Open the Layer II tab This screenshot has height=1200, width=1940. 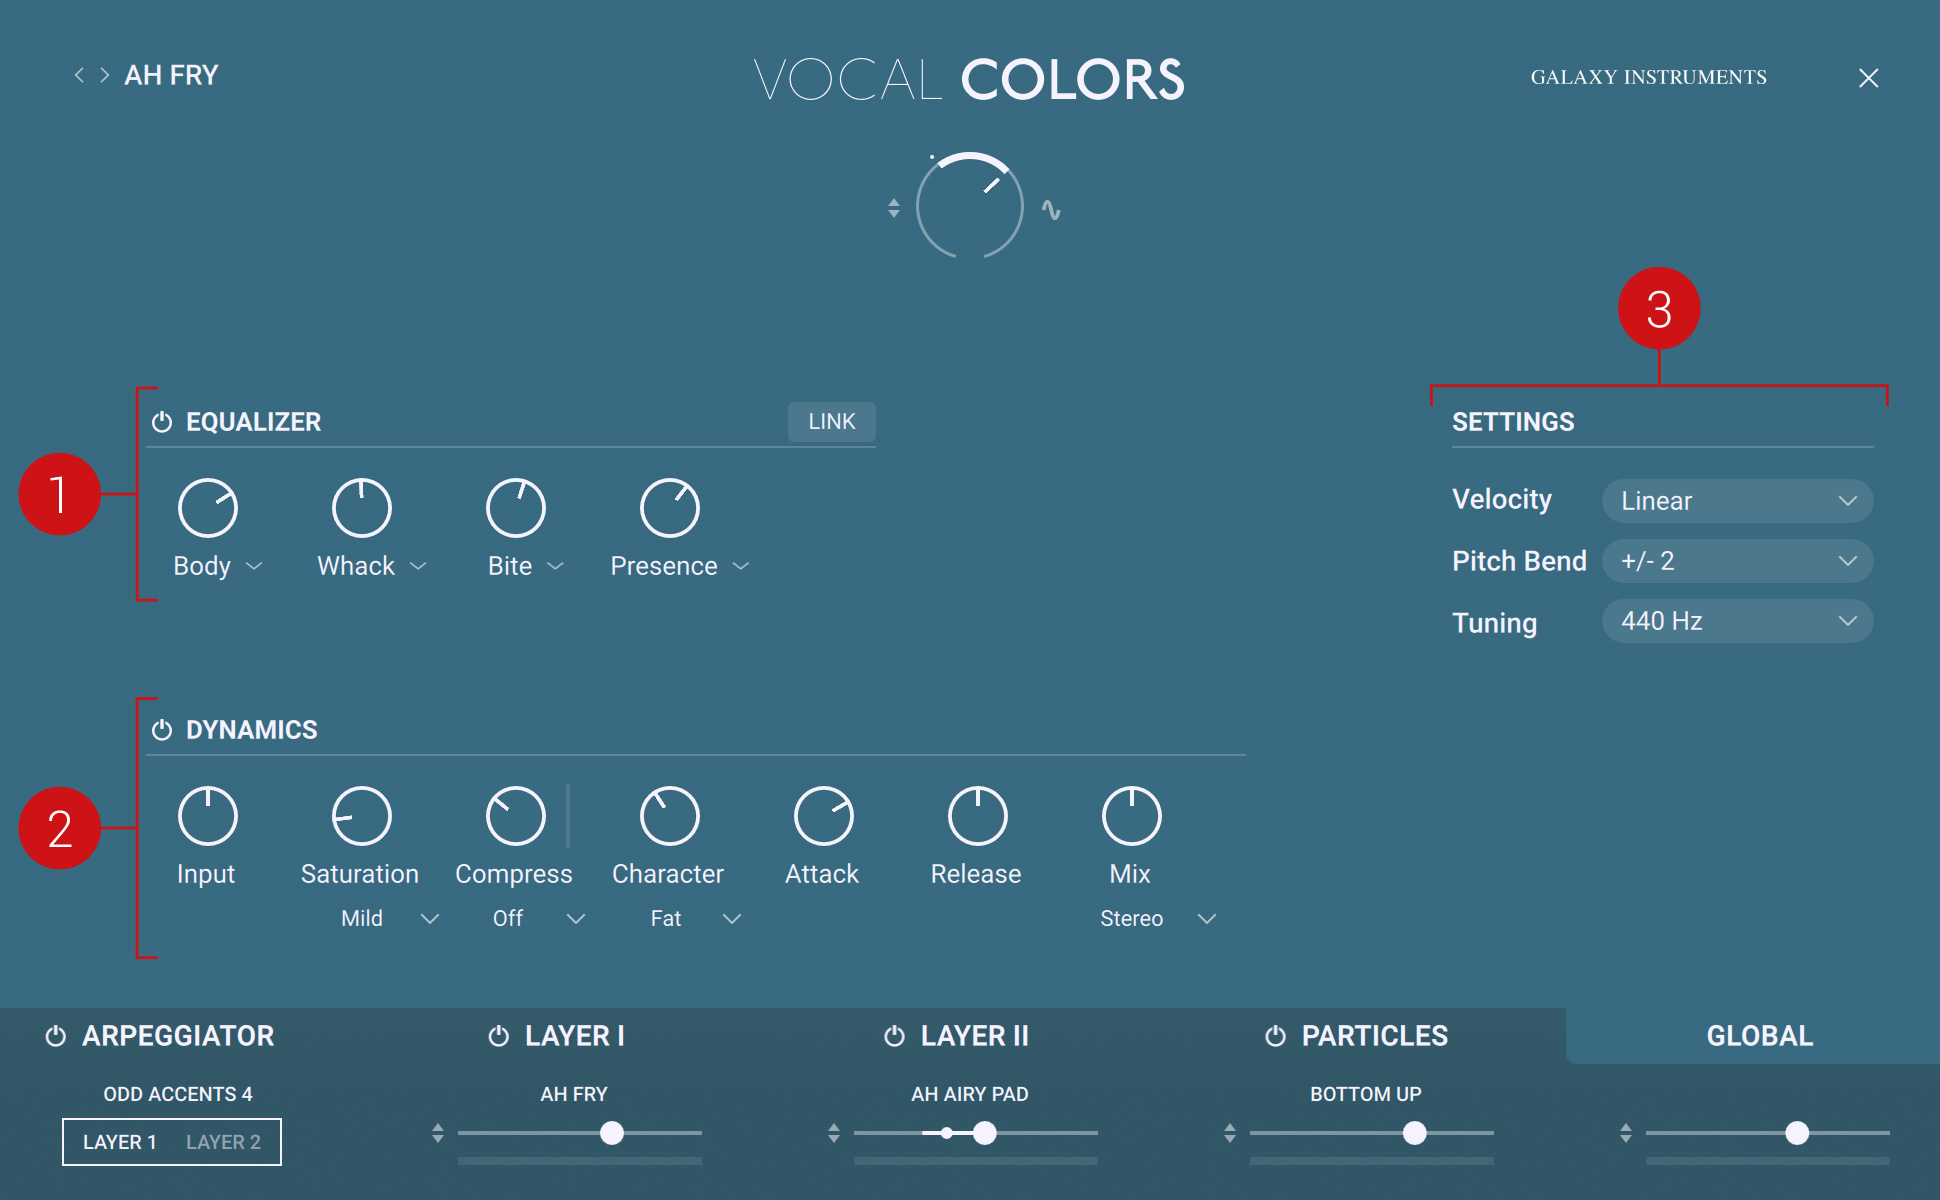(974, 1036)
